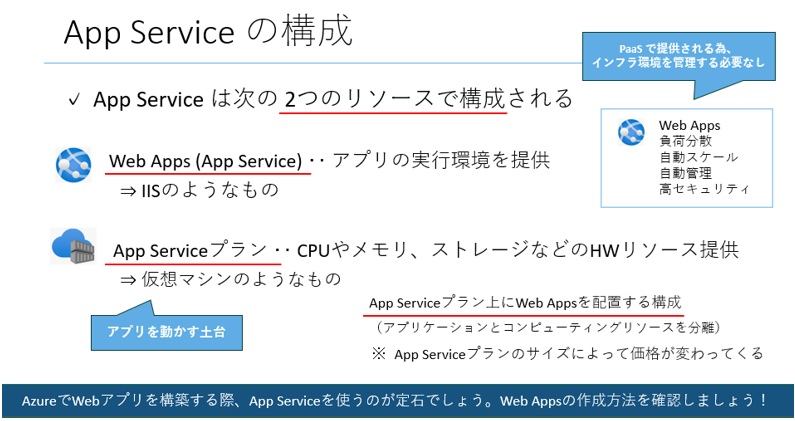Click '負荷分散' in the feature box
The width and height of the screenshot is (795, 421).
tap(685, 141)
